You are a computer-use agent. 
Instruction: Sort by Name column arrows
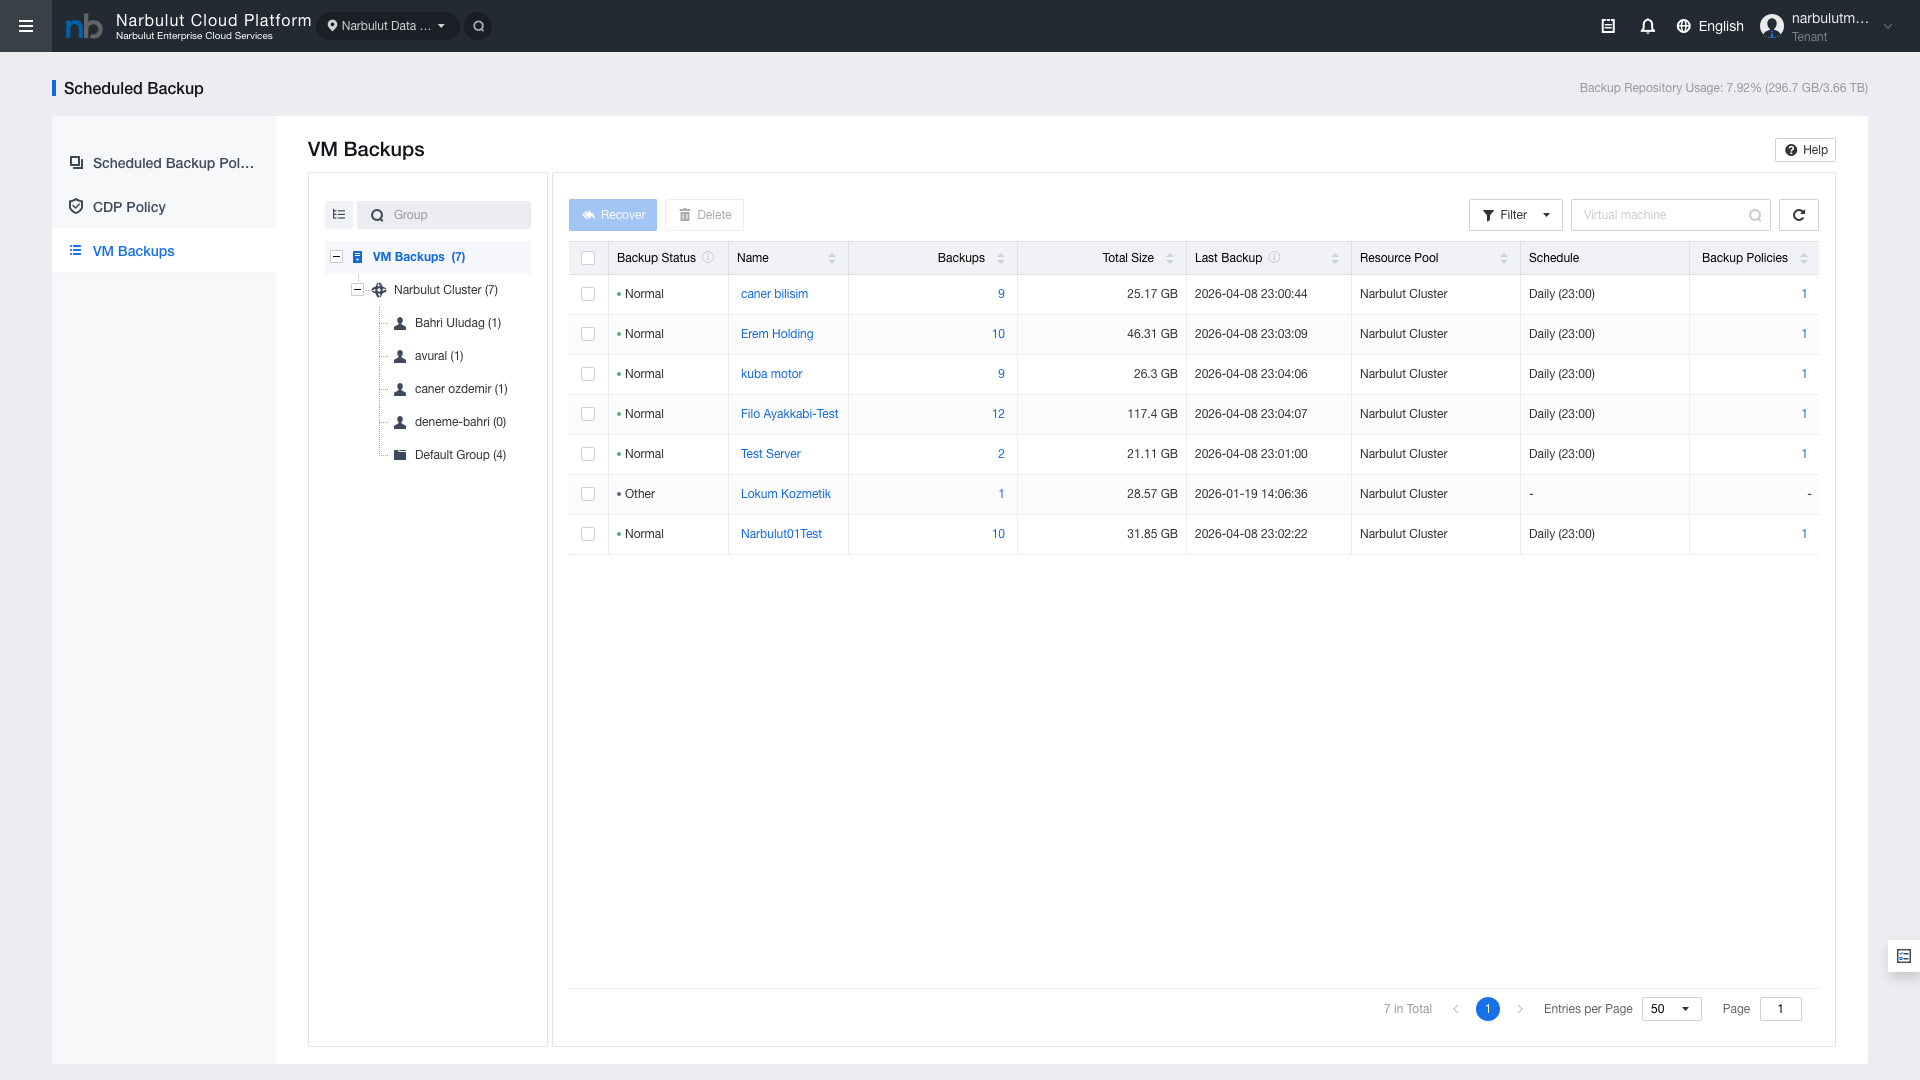click(832, 258)
